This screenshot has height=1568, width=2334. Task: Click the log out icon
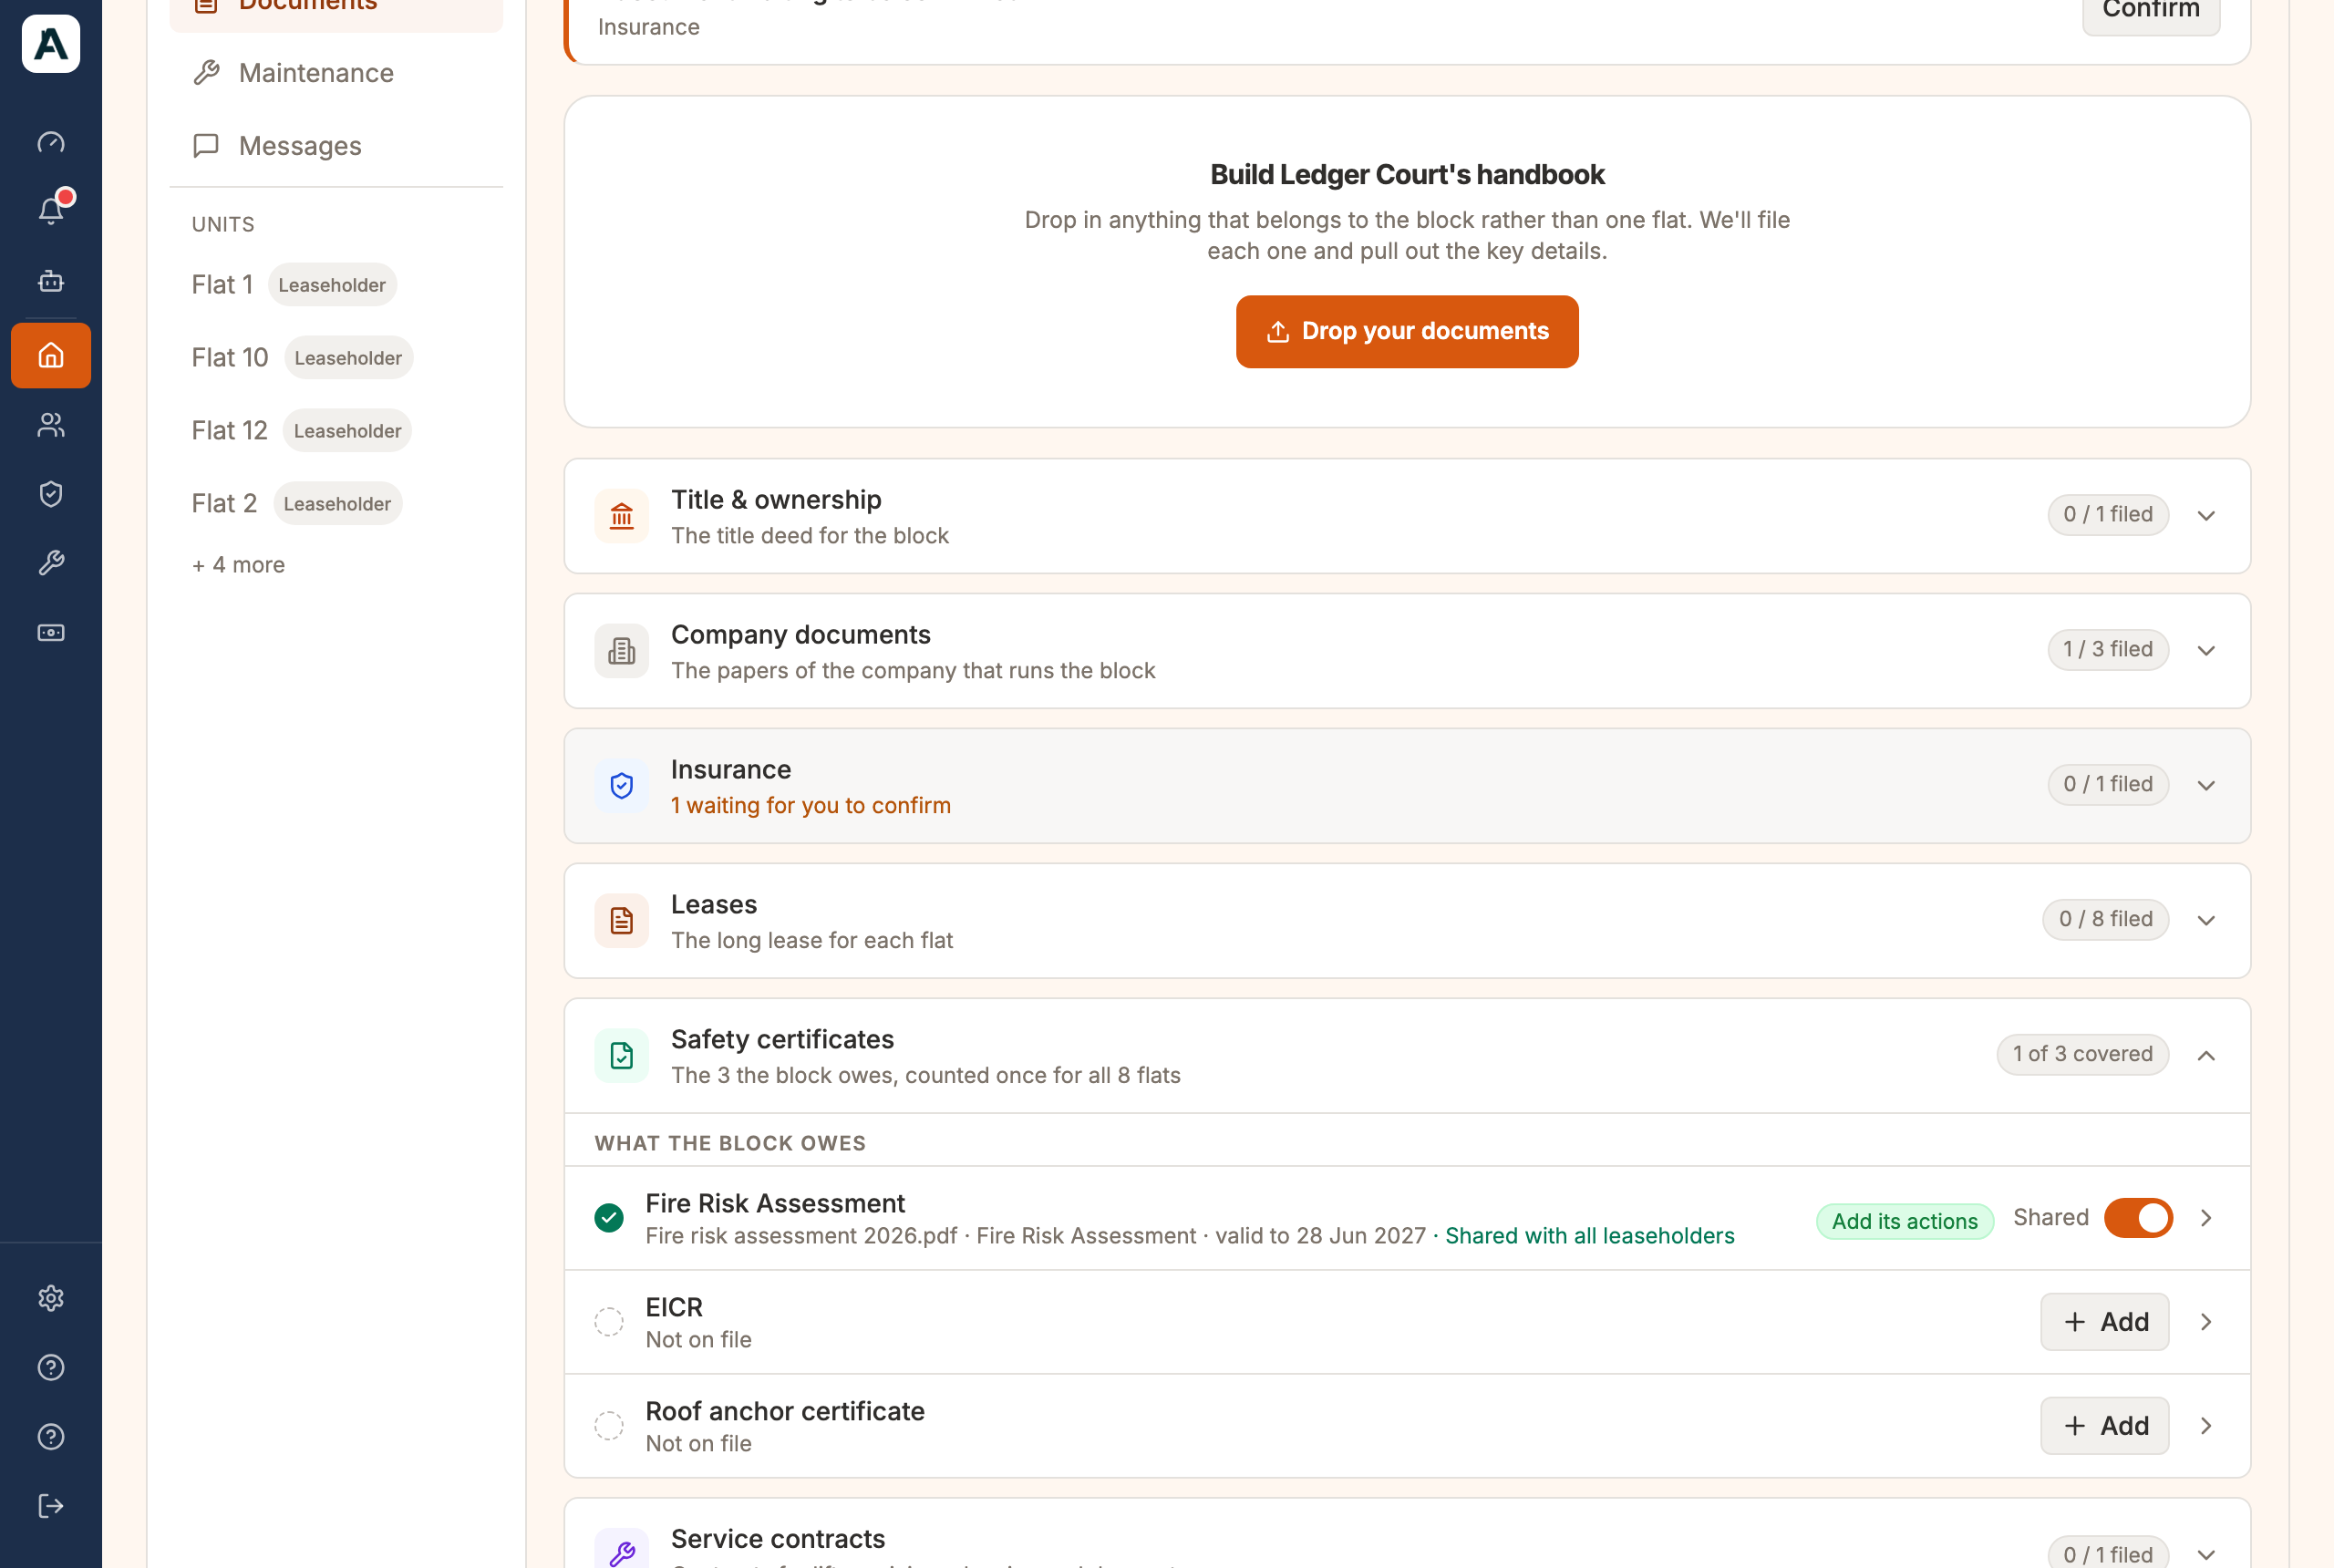[x=51, y=1506]
